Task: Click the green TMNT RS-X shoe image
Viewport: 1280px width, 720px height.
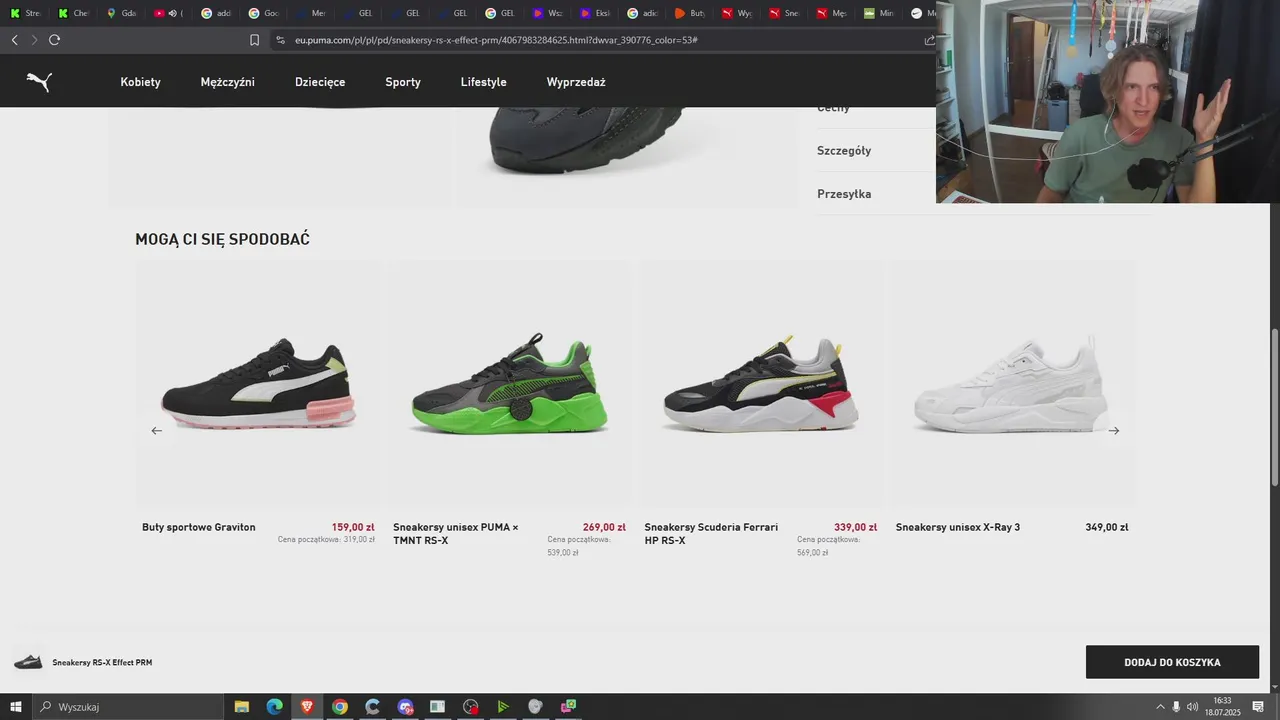Action: 510,386
